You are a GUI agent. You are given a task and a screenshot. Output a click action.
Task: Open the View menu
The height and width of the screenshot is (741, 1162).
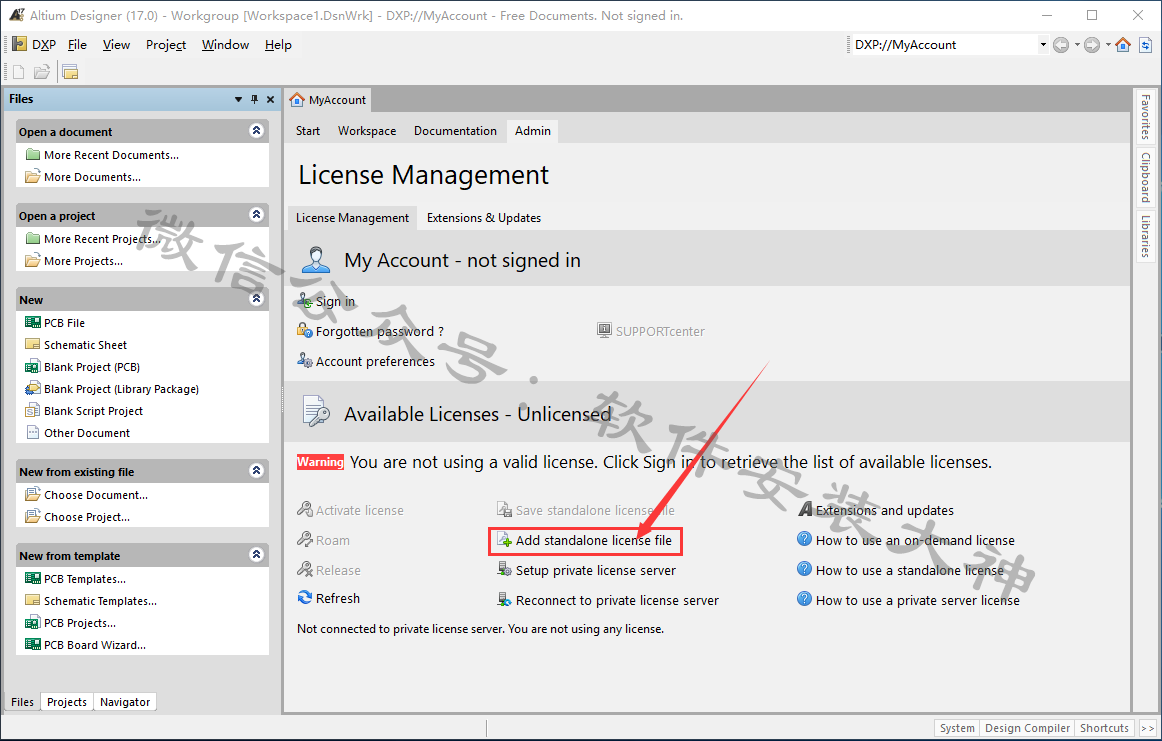116,44
